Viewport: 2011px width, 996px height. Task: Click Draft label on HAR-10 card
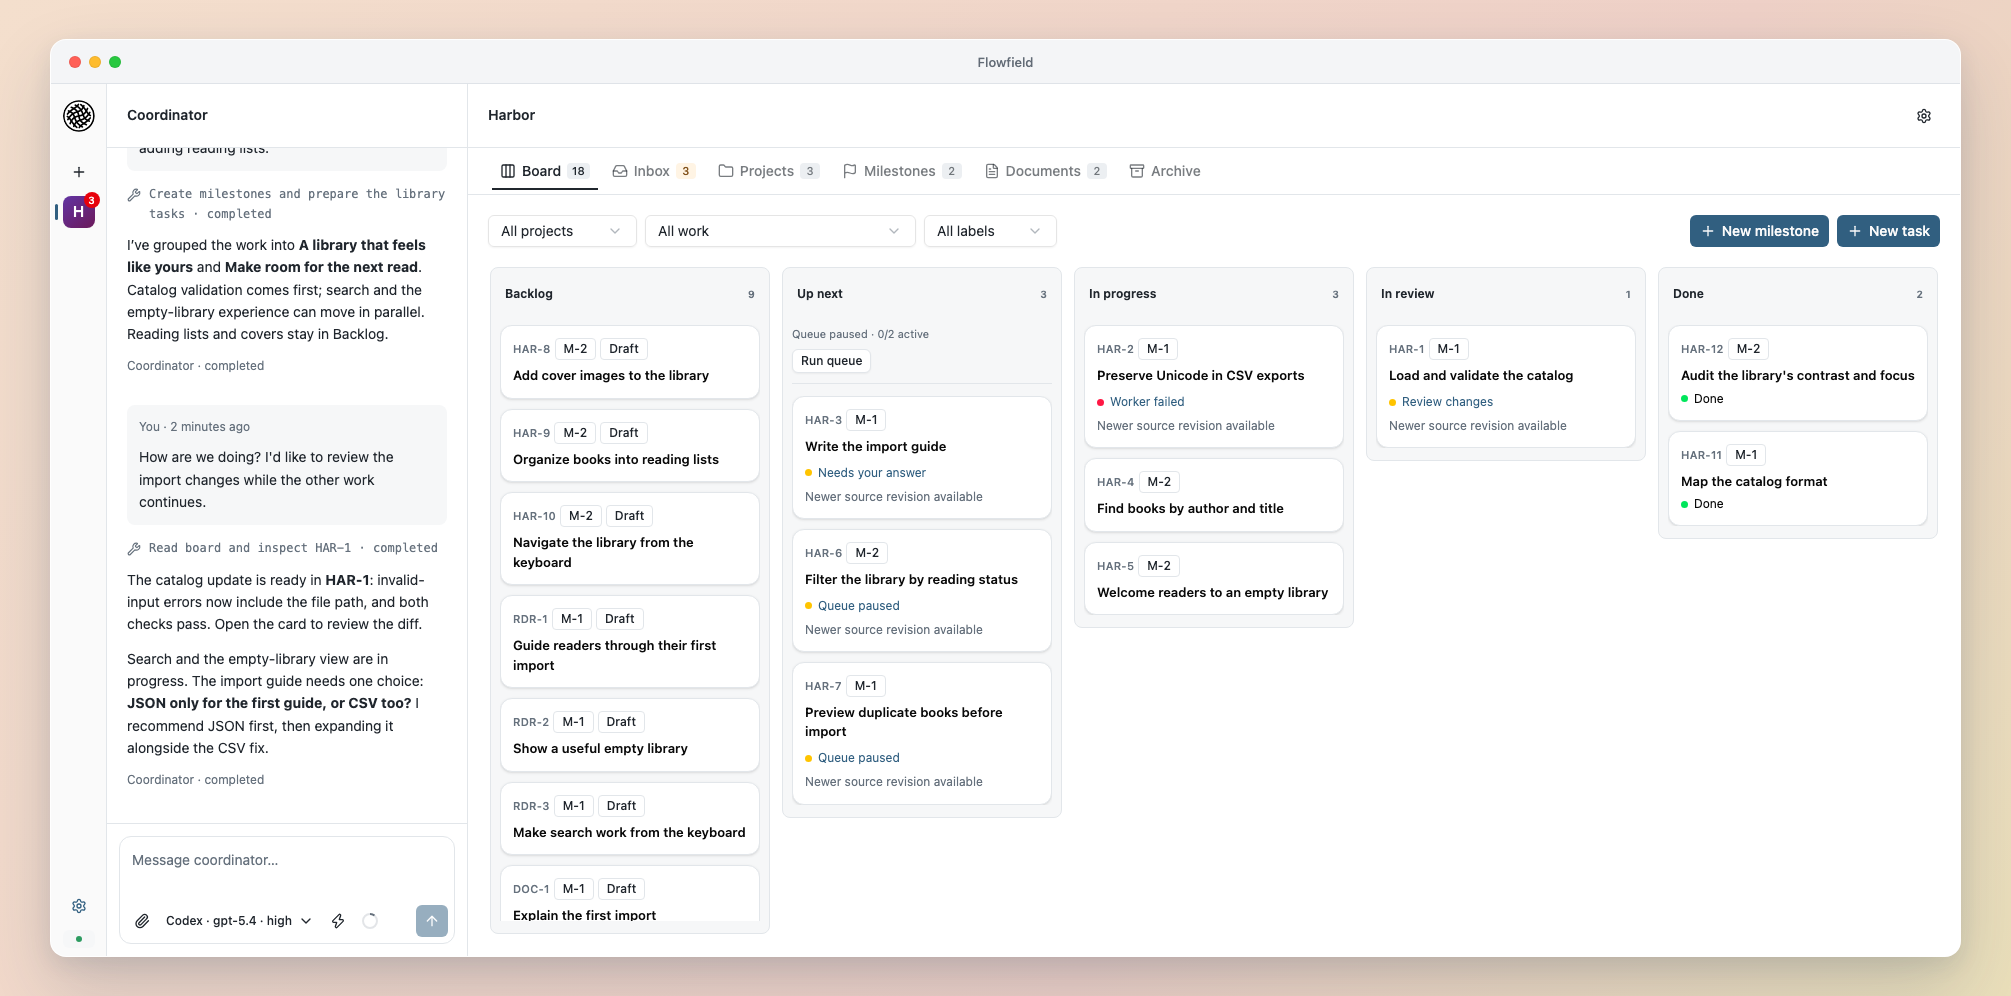click(x=629, y=516)
